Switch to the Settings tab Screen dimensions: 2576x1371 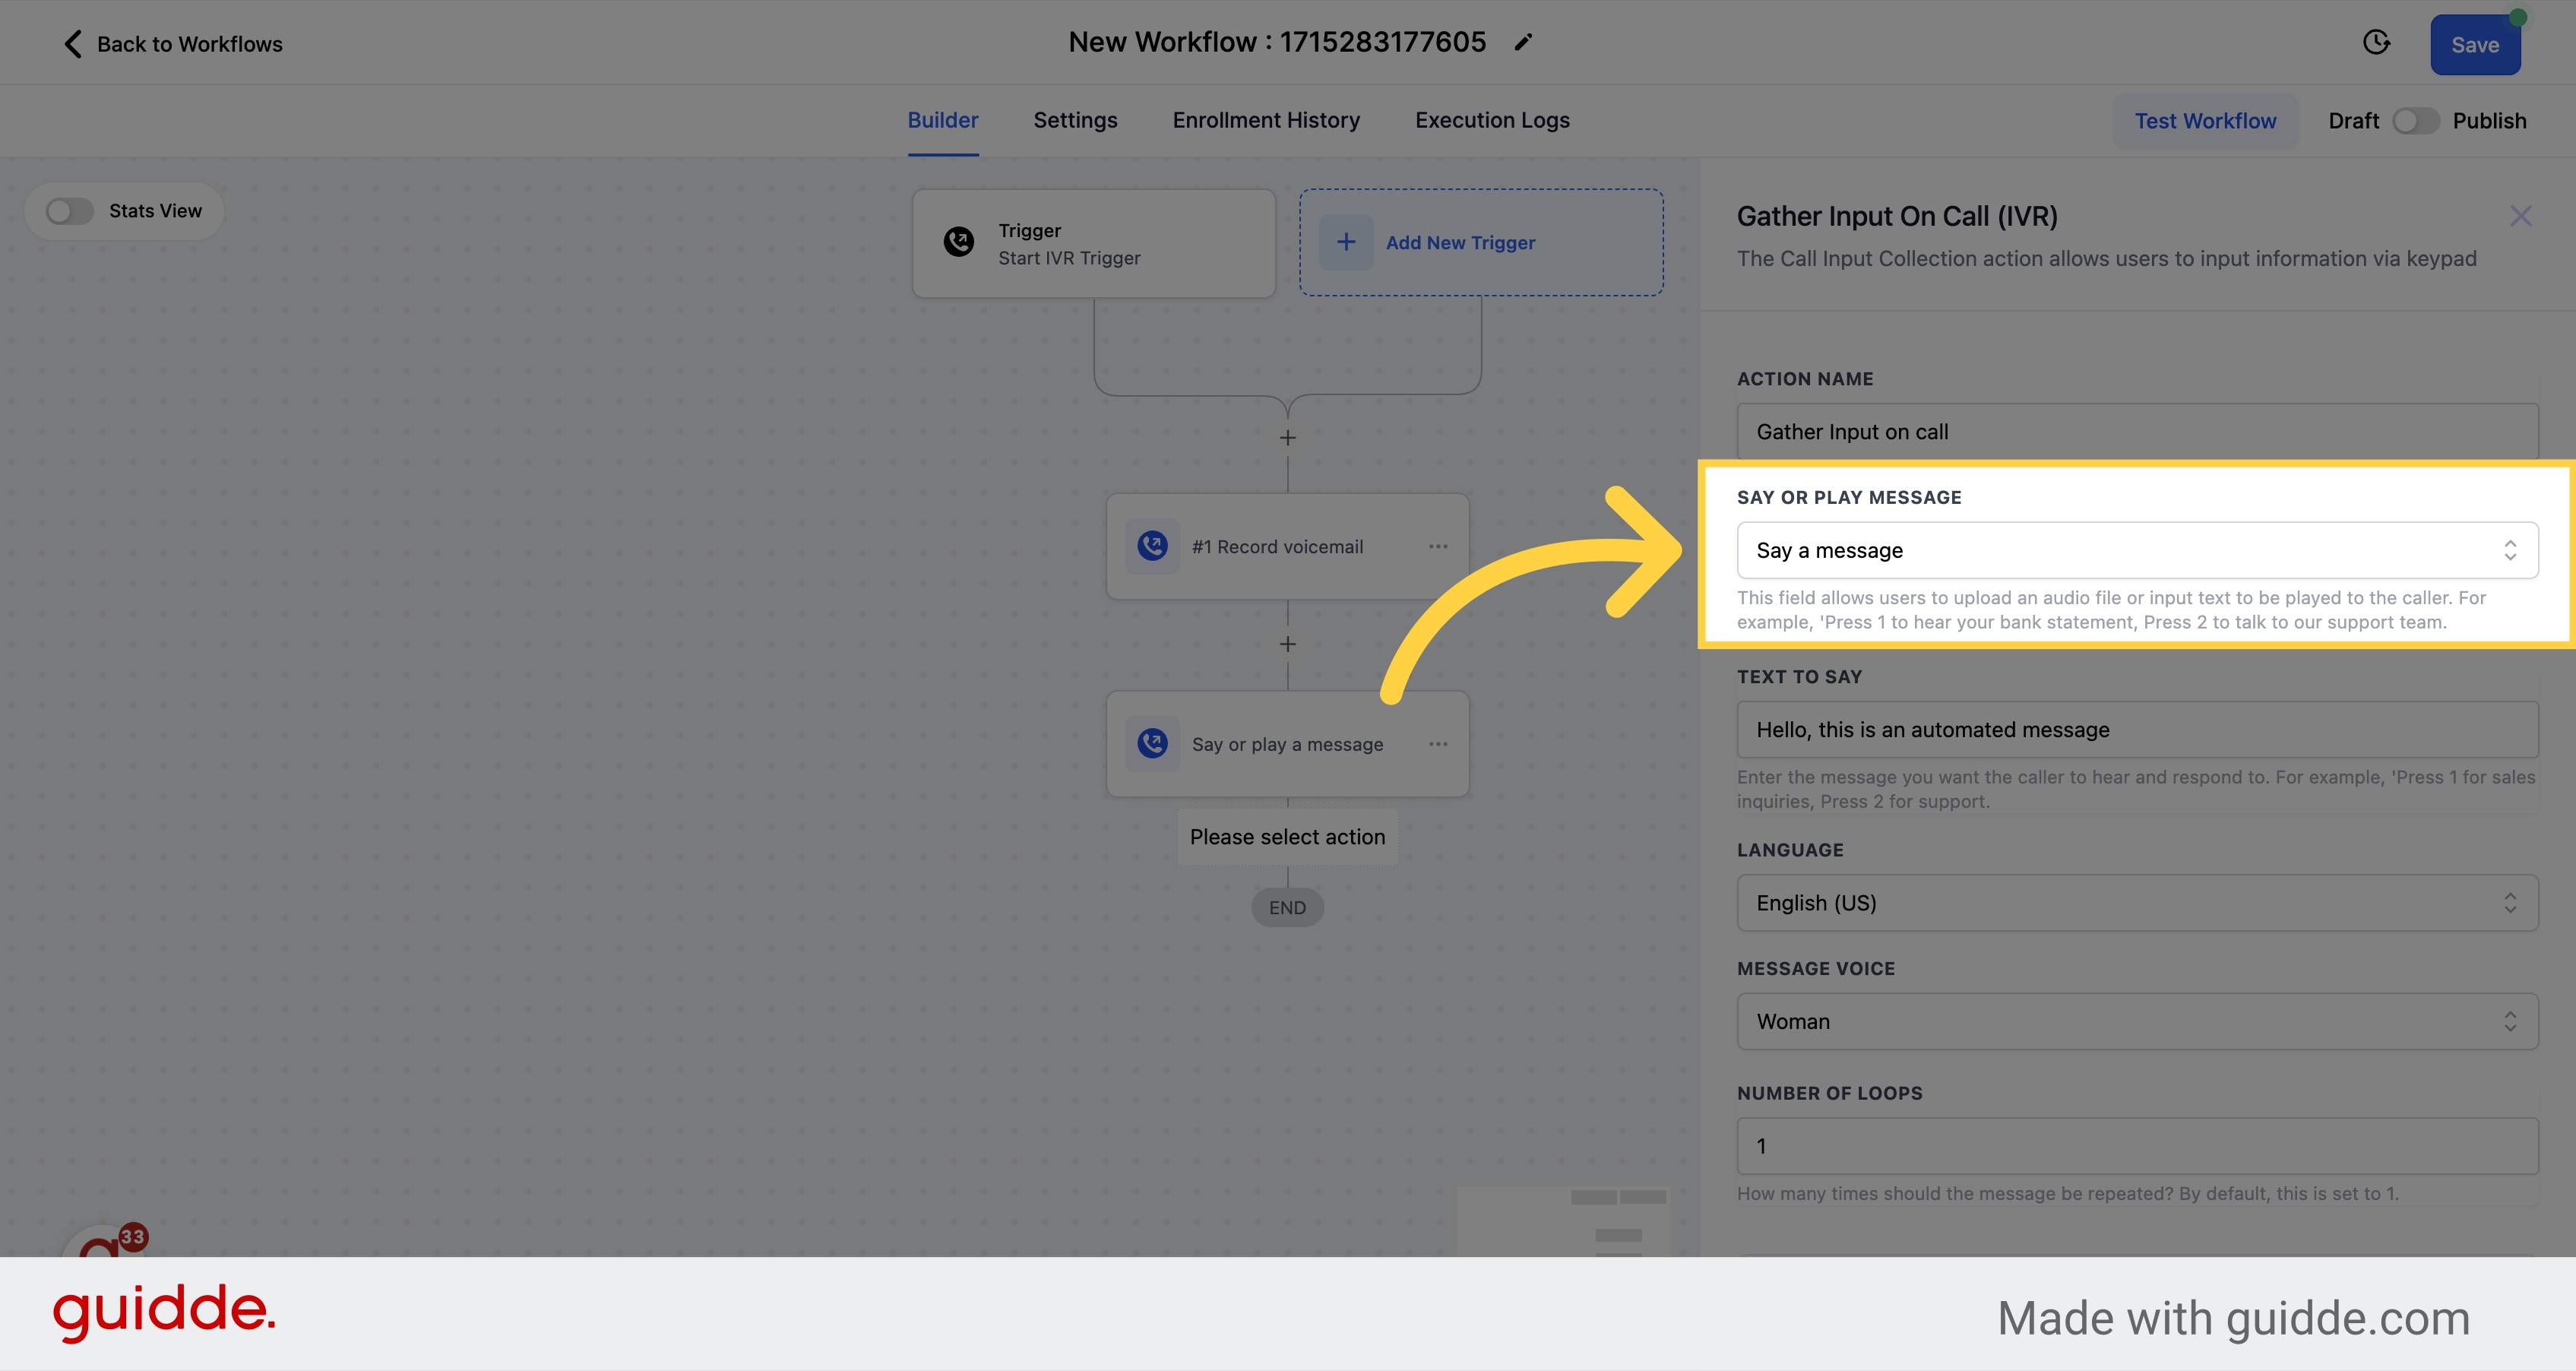[1075, 120]
